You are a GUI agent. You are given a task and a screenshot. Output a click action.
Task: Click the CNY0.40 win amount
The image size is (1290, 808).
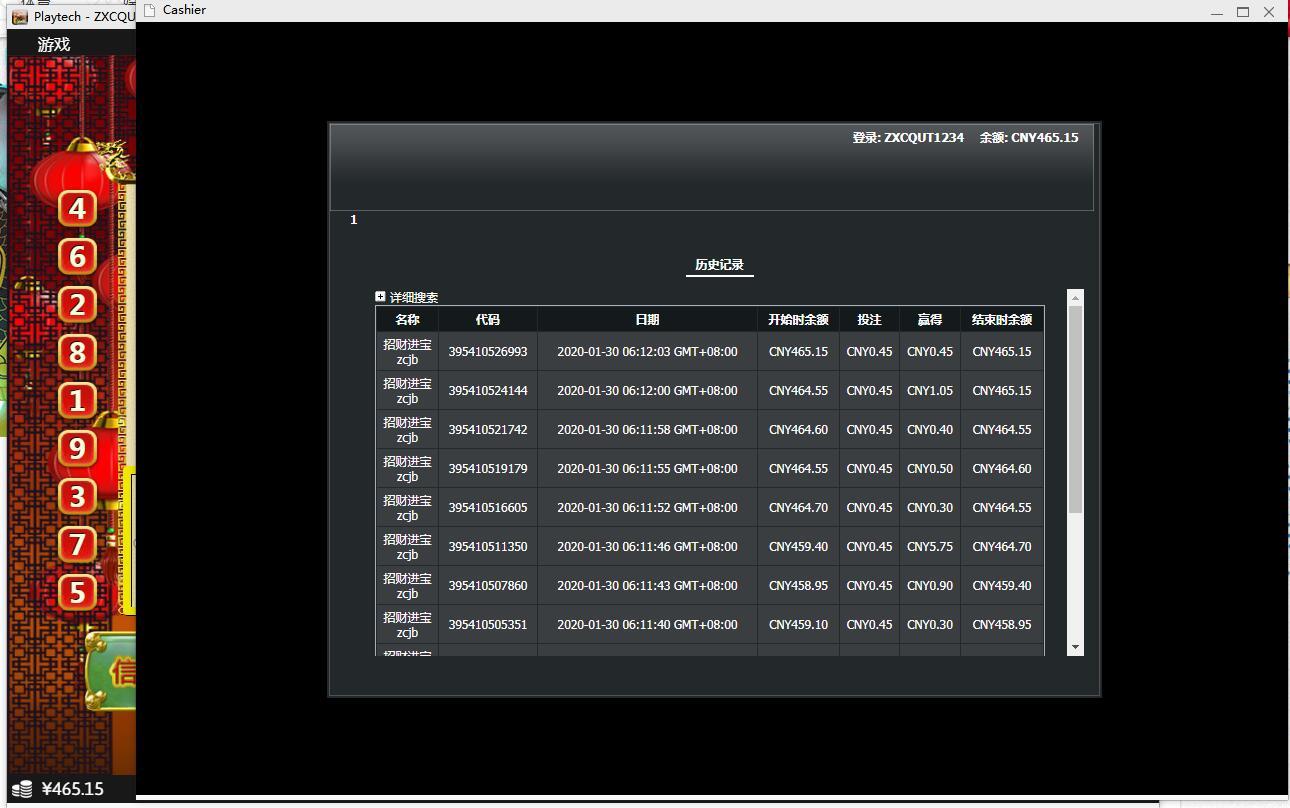pos(930,430)
